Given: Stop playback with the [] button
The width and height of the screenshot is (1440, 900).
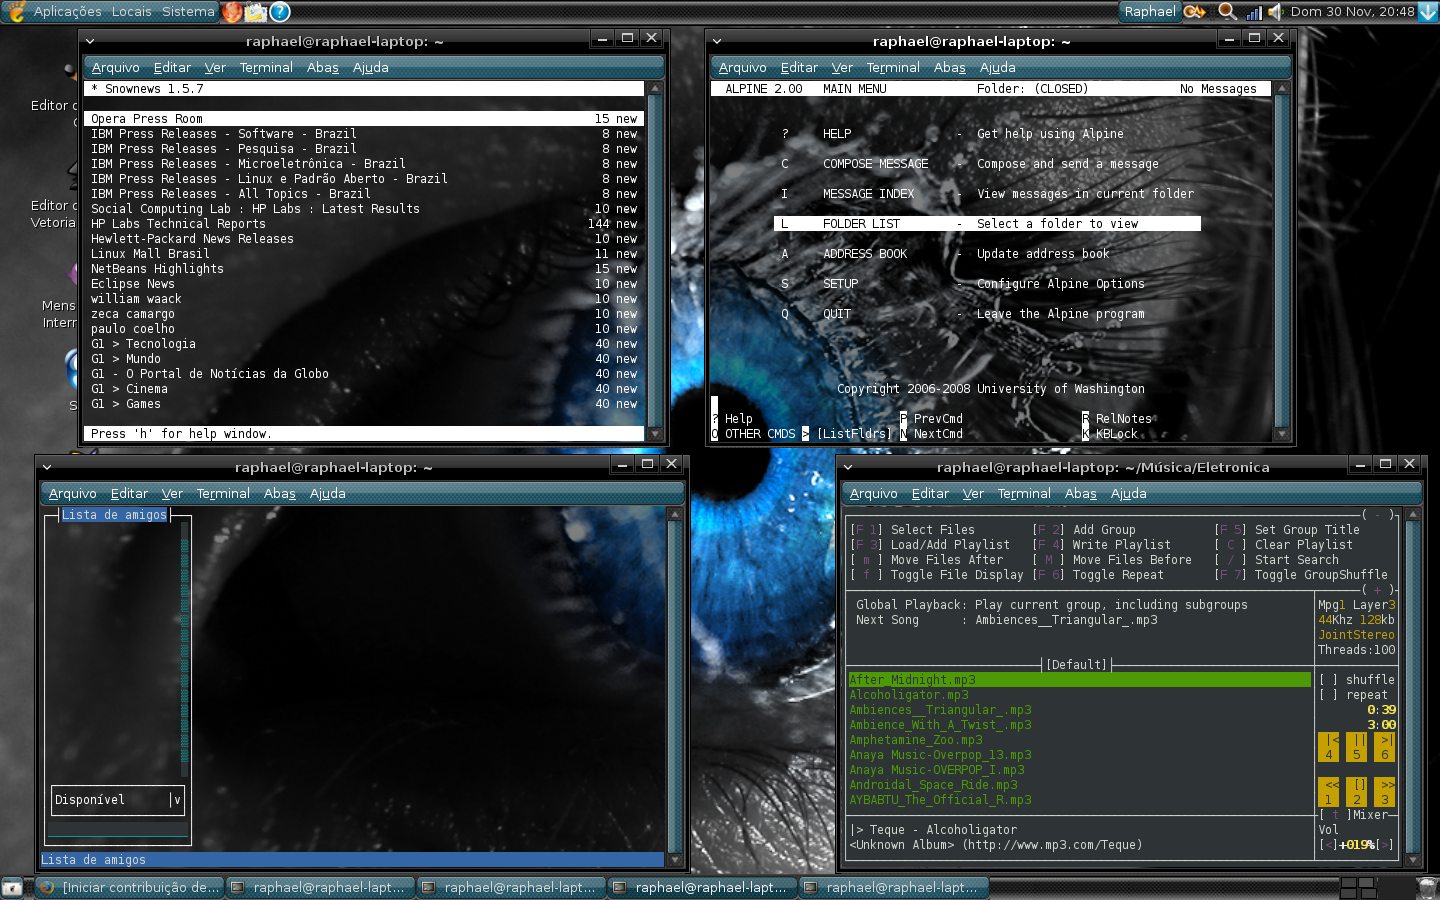Looking at the screenshot, I should pos(1357,792).
